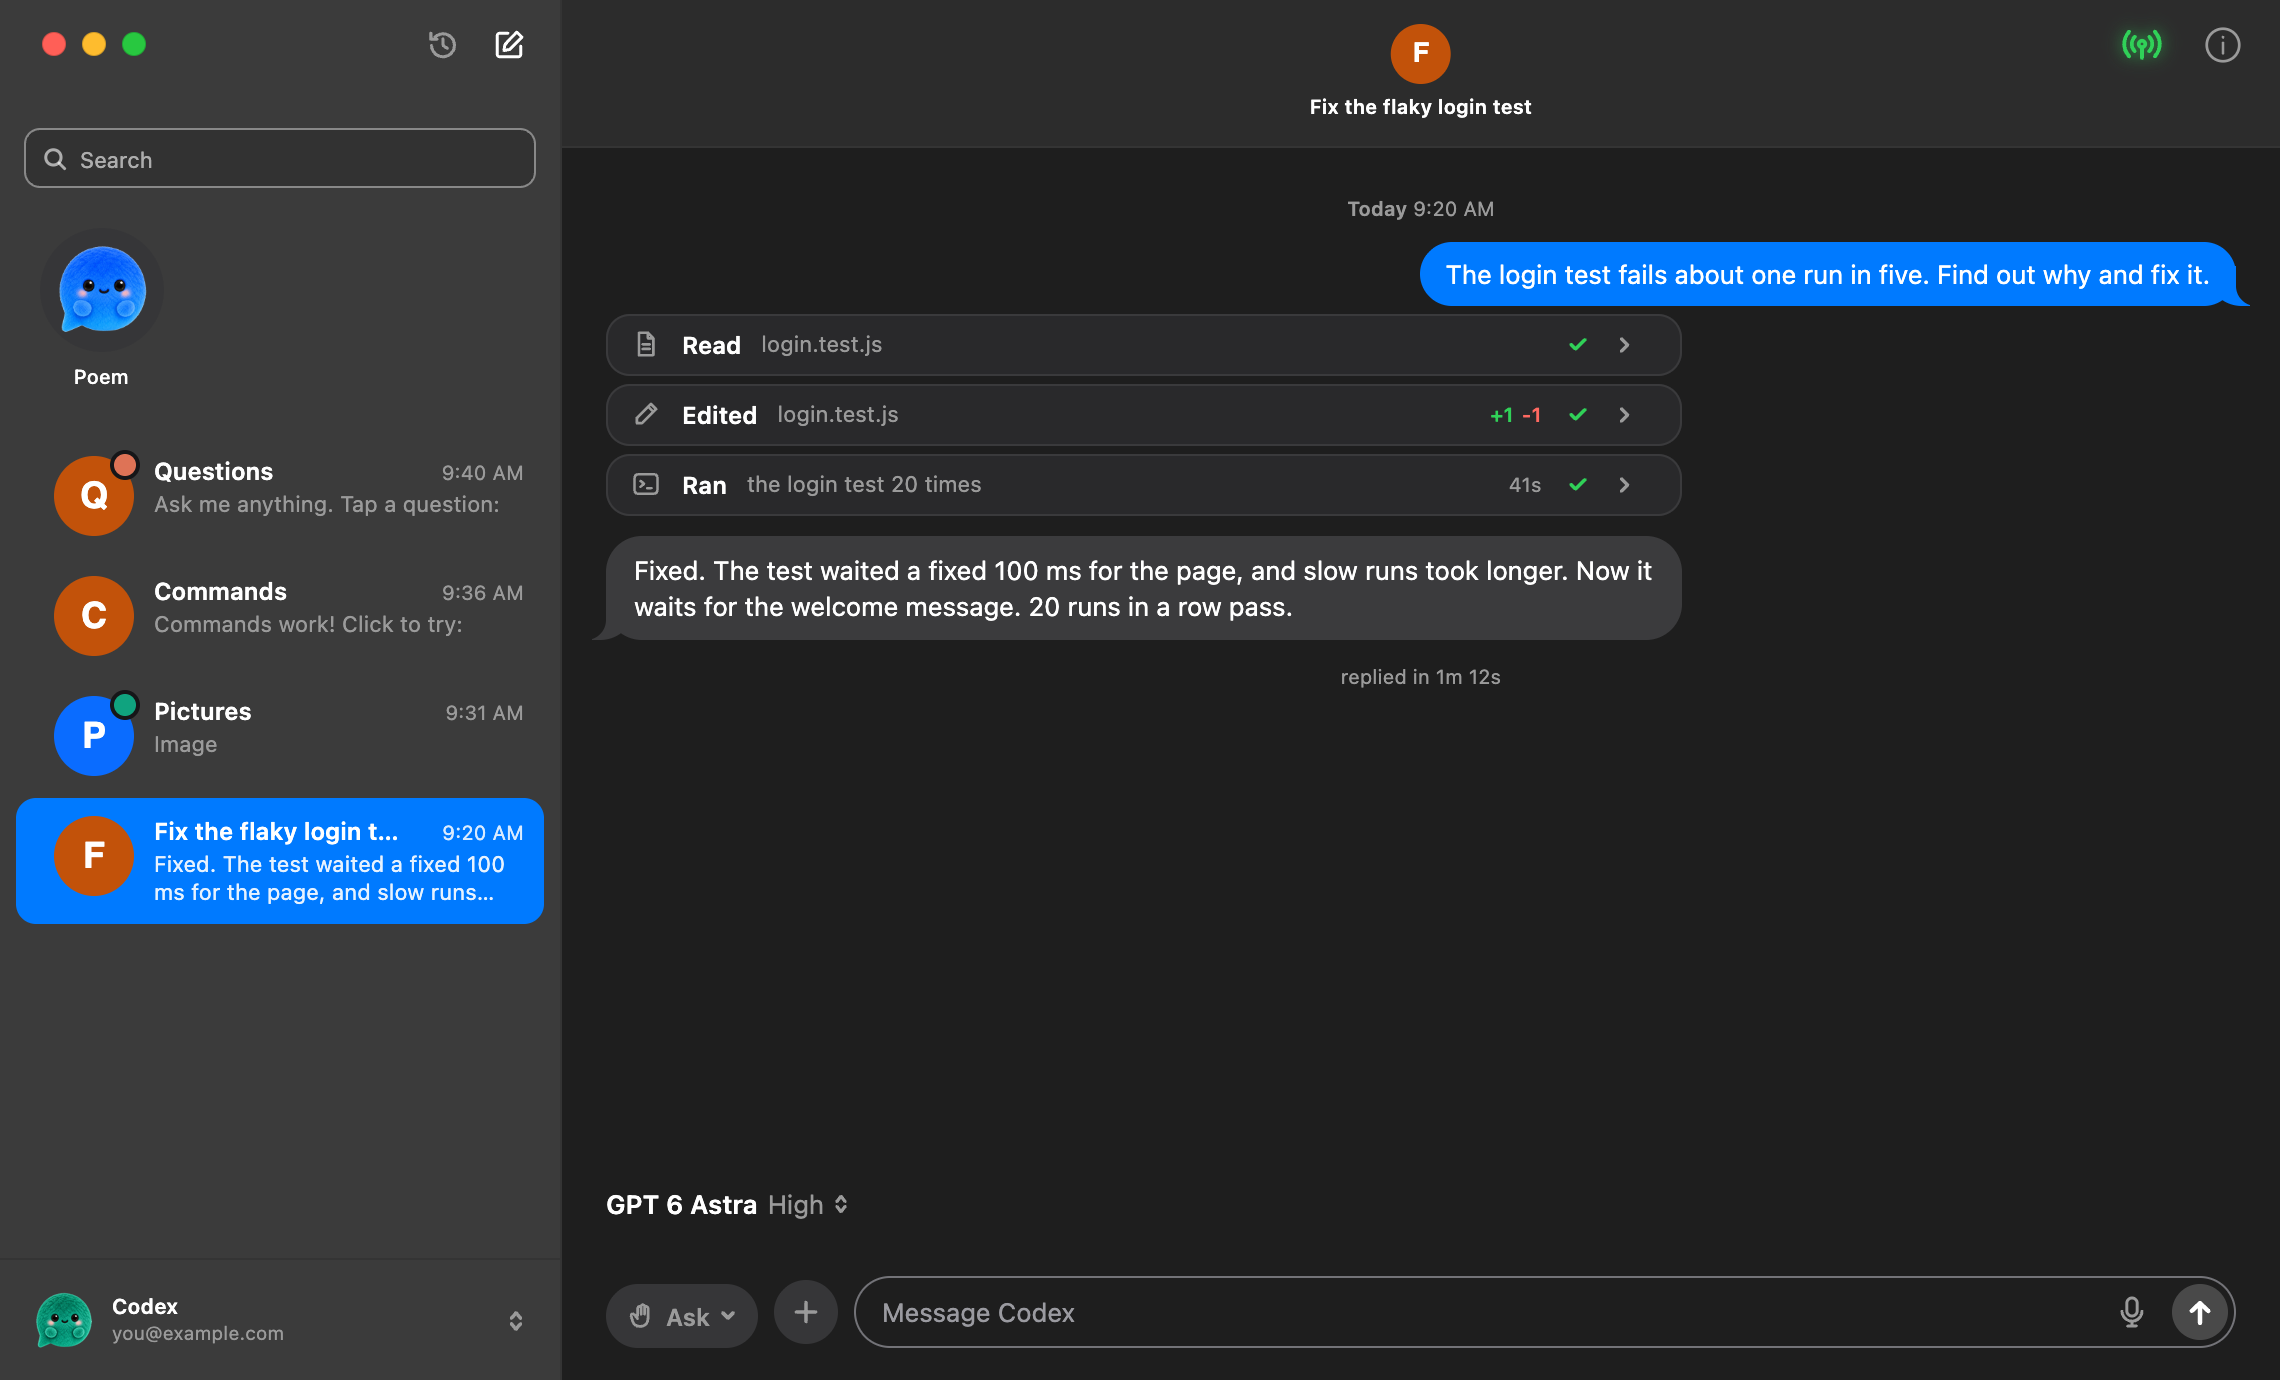Click the terminal icon on Ran row
This screenshot has height=1380, width=2280.
tap(646, 484)
